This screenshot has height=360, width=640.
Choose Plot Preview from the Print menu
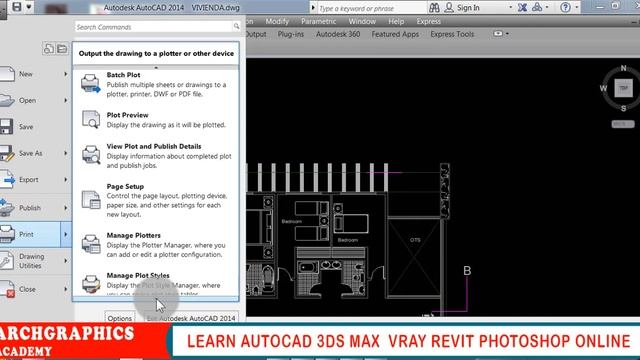156,120
